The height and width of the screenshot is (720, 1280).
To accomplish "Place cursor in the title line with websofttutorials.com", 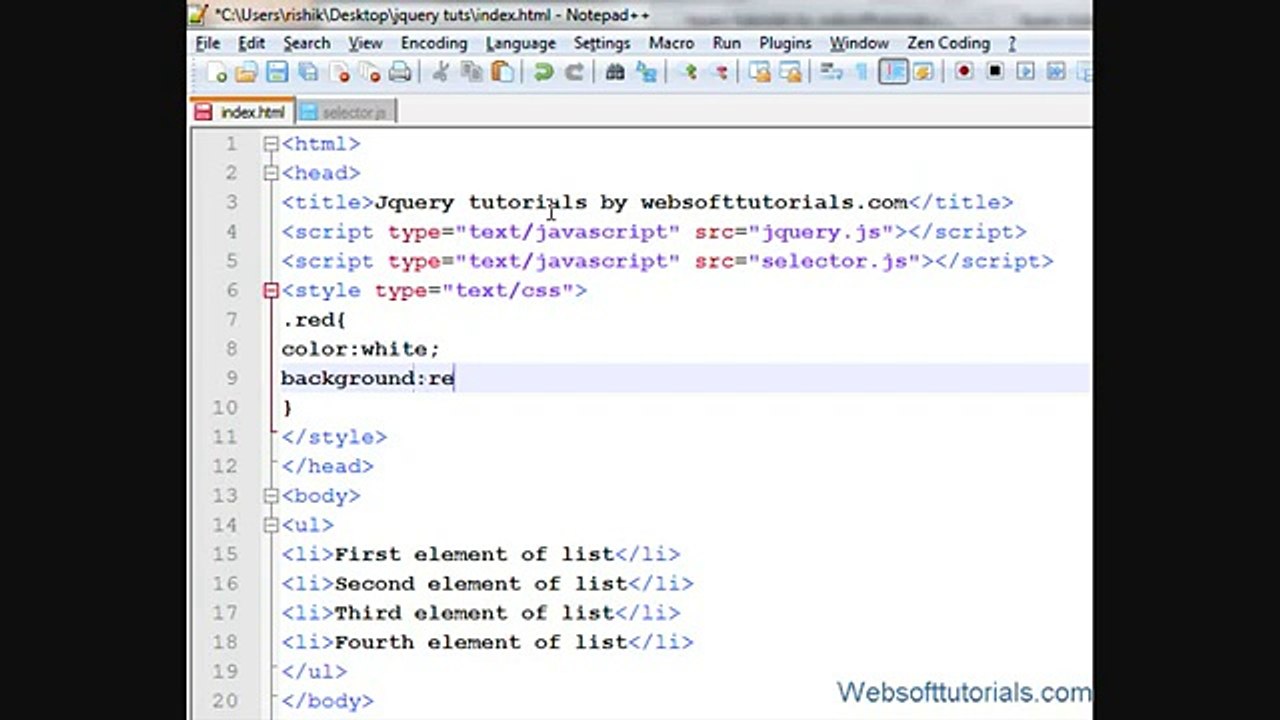I will coord(647,203).
